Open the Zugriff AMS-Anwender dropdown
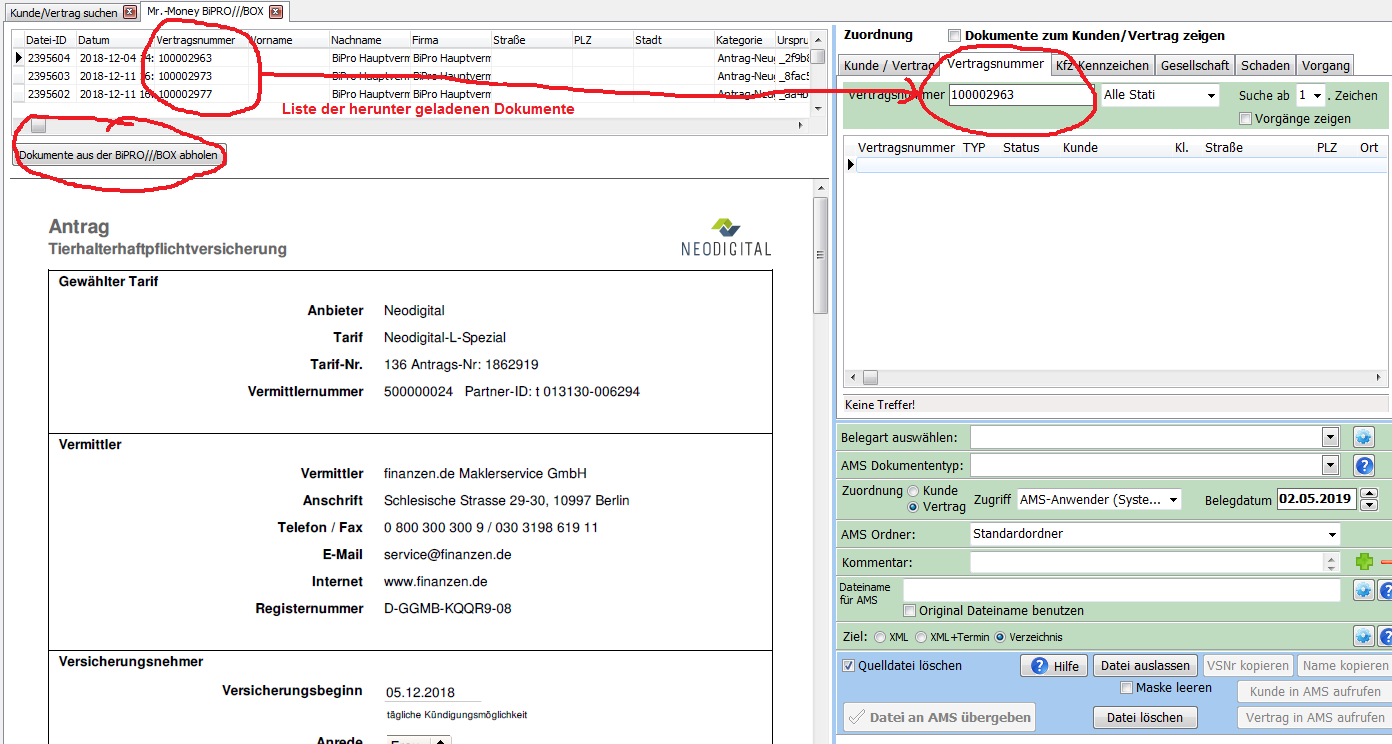1392x744 pixels. pyautogui.click(x=1173, y=499)
